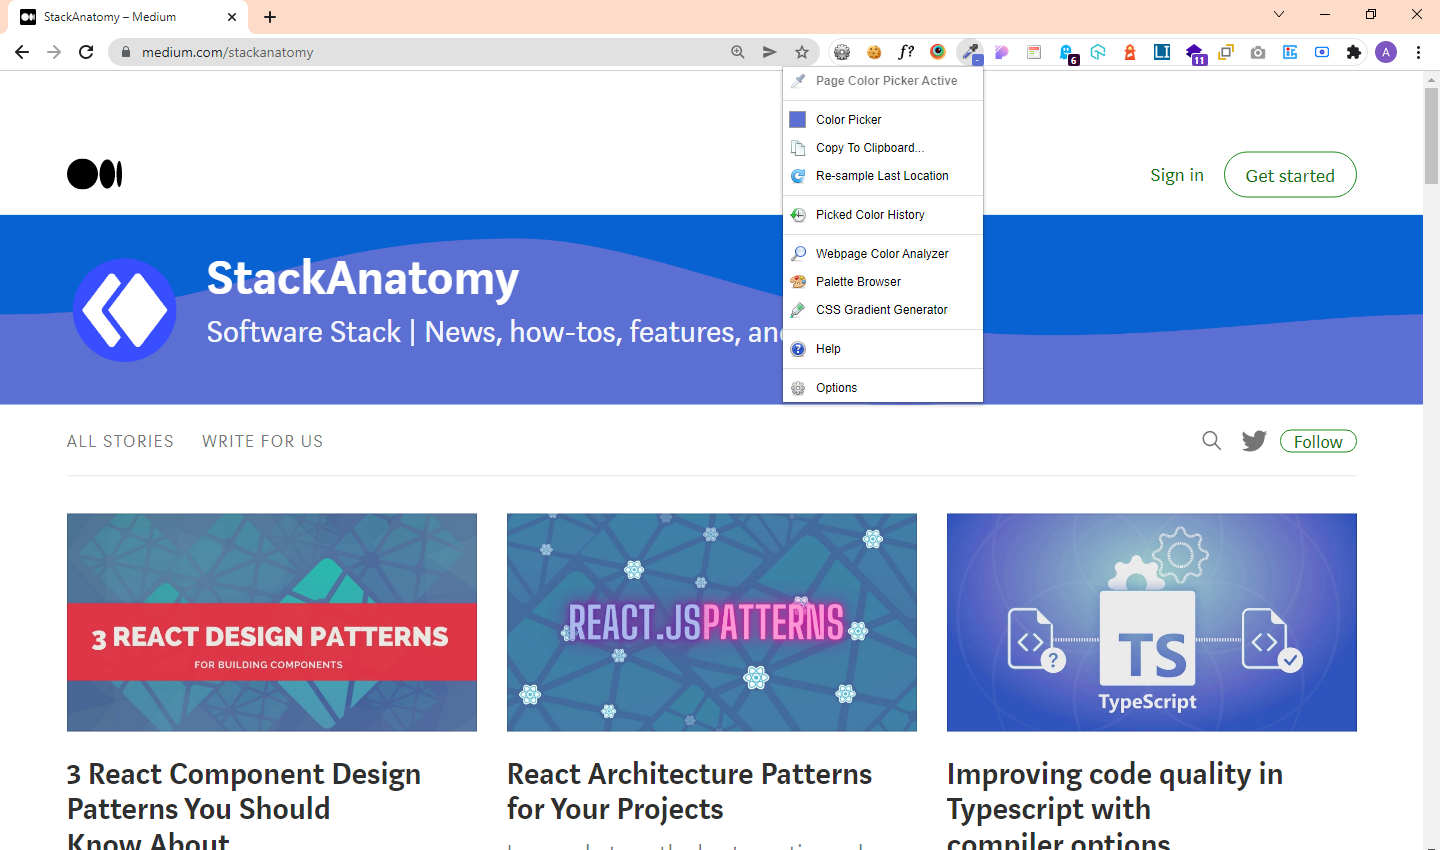1440x850 pixels.
Task: Click the Sign in link
Action: pyautogui.click(x=1177, y=175)
